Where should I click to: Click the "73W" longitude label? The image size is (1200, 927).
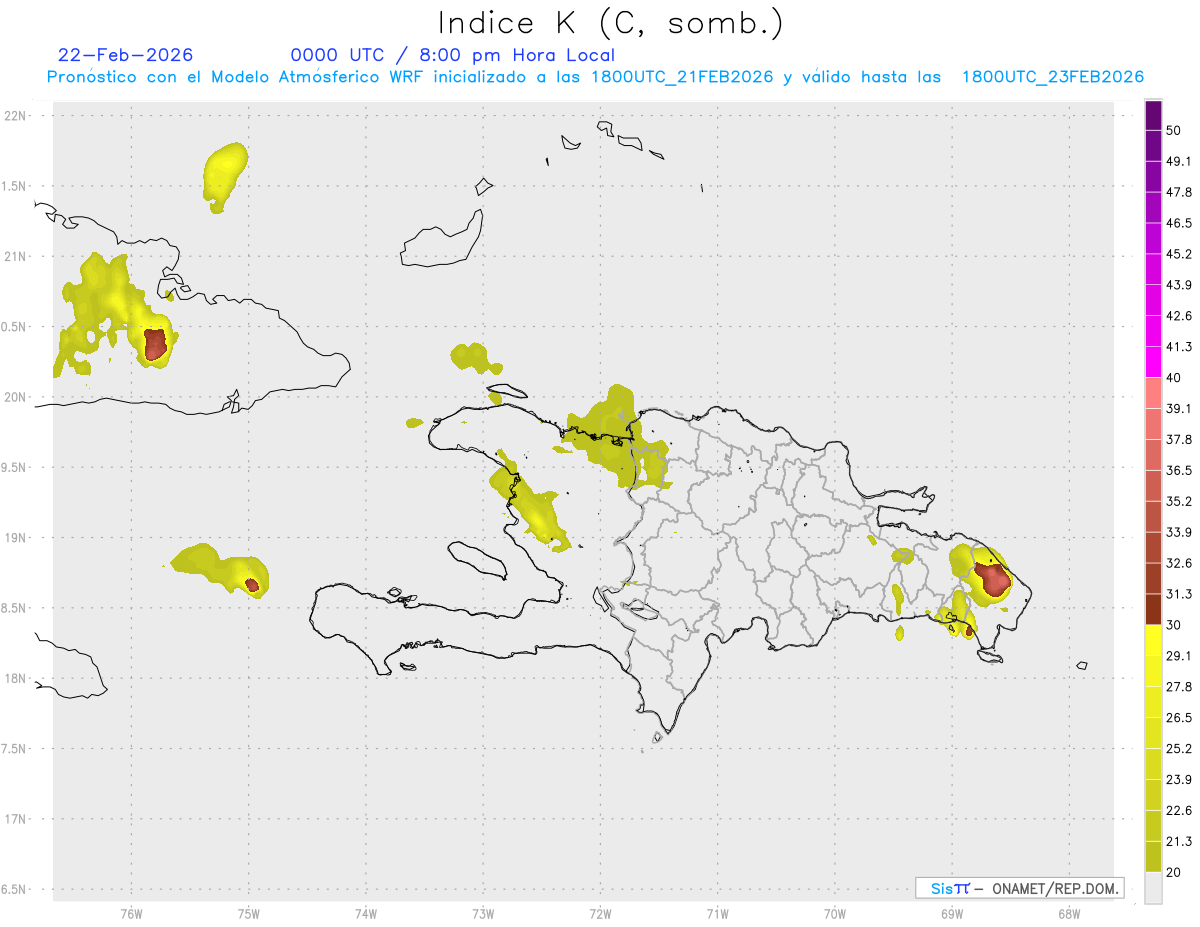point(483,913)
